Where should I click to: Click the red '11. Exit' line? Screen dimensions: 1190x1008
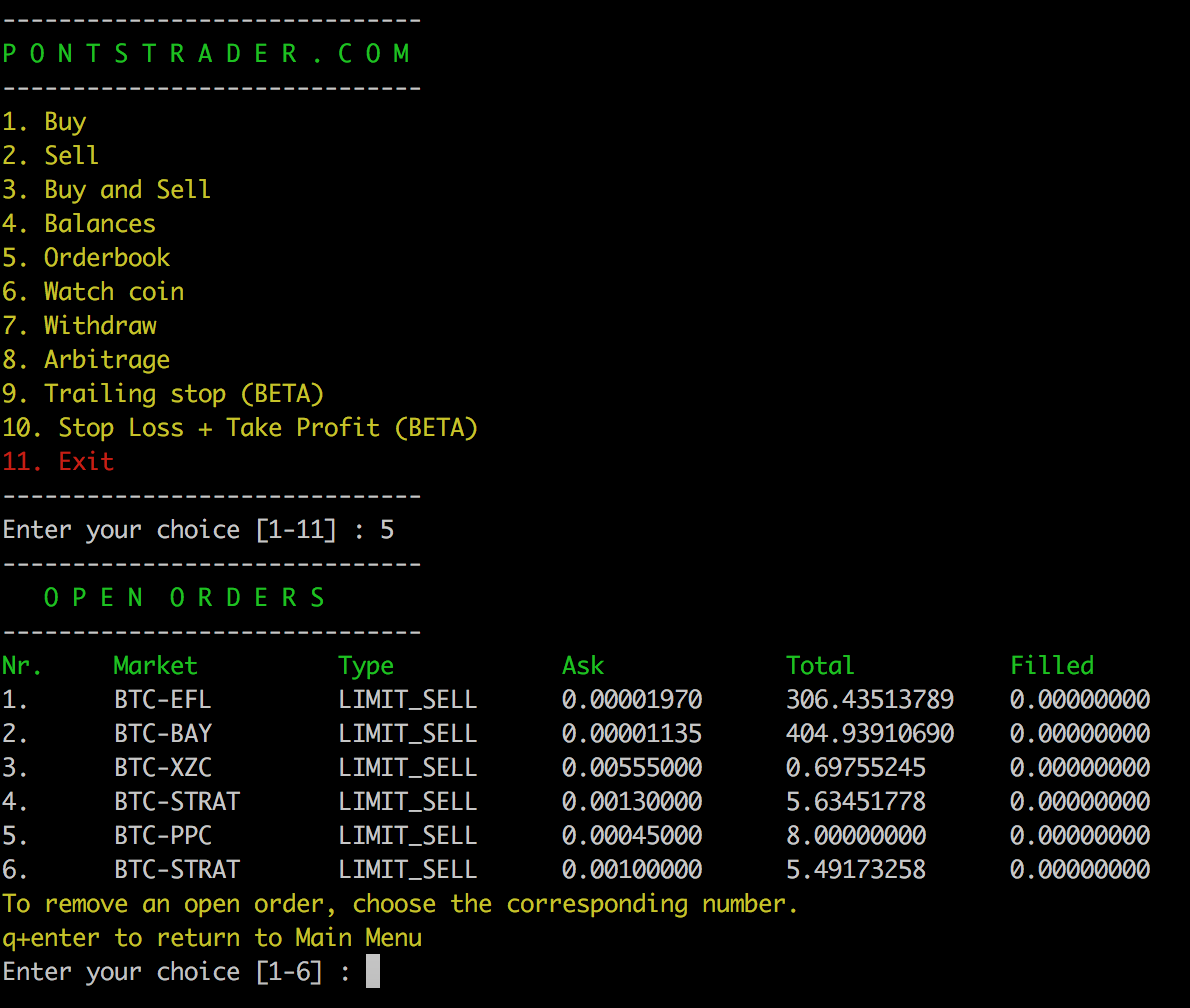pyautogui.click(x=58, y=461)
